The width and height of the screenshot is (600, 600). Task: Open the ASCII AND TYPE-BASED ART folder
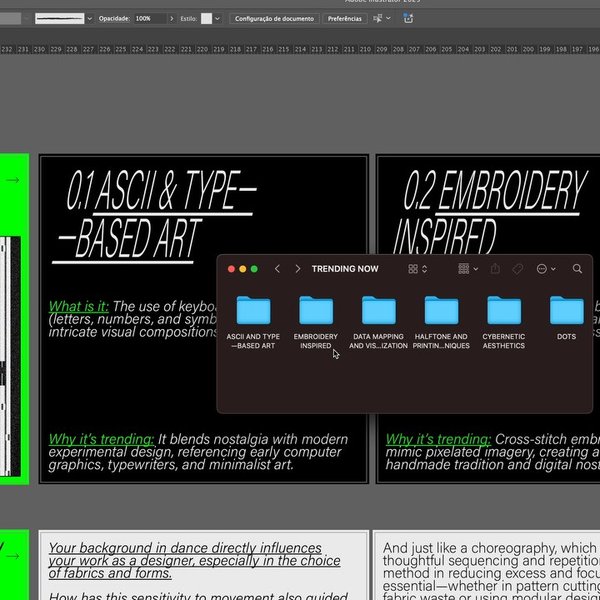pos(252,310)
